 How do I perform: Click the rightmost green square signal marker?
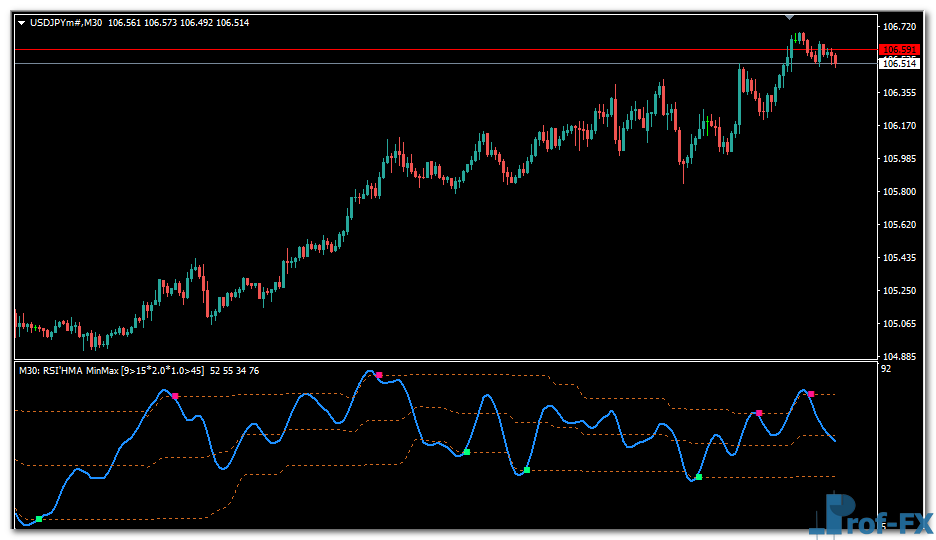[698, 478]
